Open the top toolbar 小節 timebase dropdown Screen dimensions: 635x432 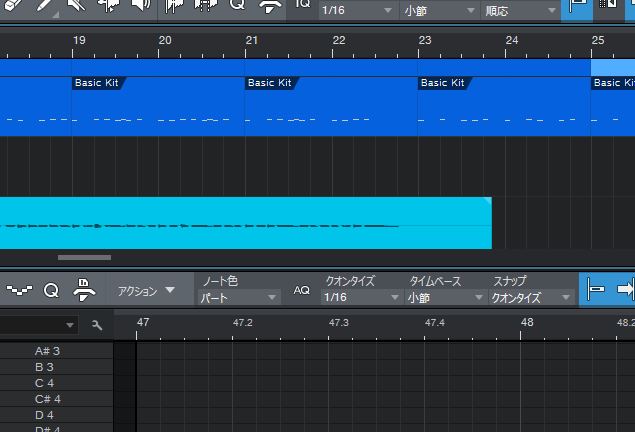point(439,10)
